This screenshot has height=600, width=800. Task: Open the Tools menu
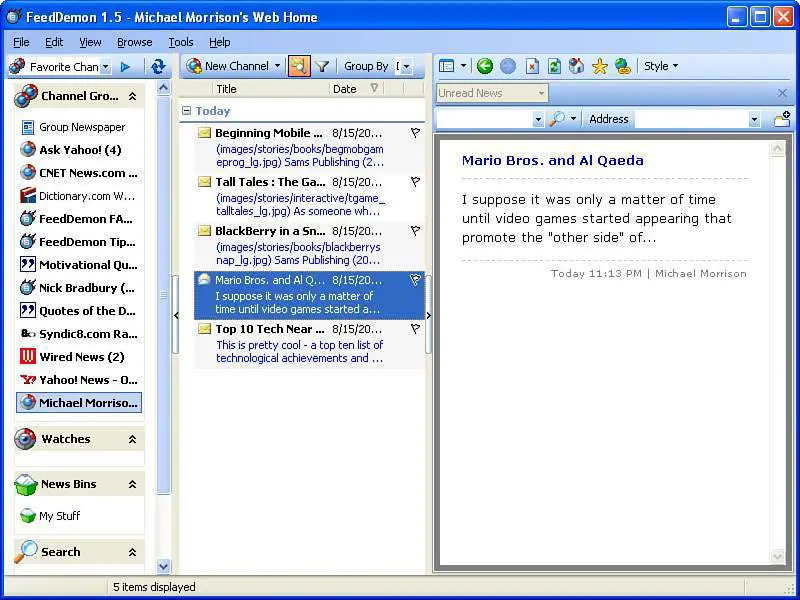181,42
